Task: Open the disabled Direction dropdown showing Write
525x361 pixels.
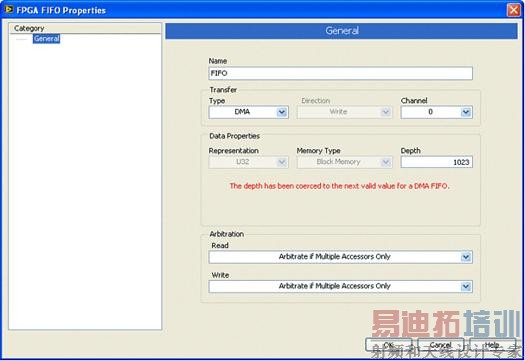Action: pos(345,112)
